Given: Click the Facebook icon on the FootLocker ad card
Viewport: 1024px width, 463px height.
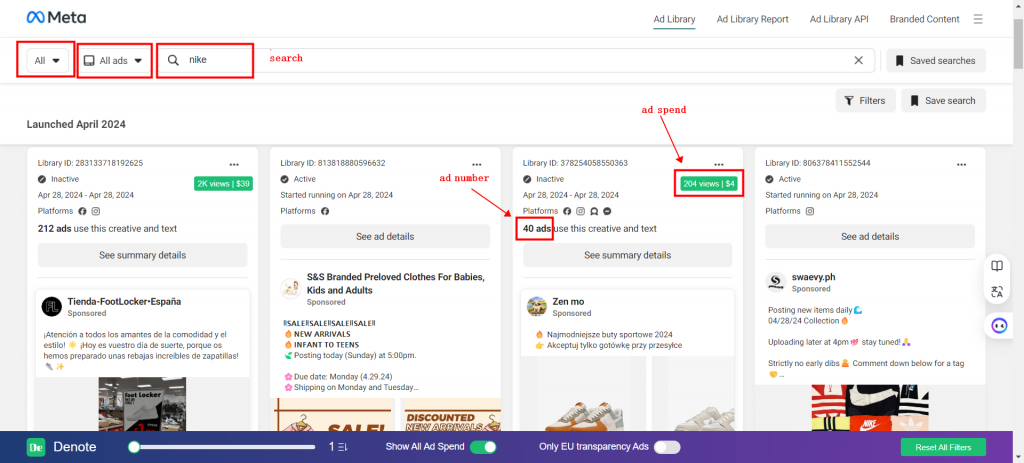Looking at the screenshot, I should tap(82, 211).
